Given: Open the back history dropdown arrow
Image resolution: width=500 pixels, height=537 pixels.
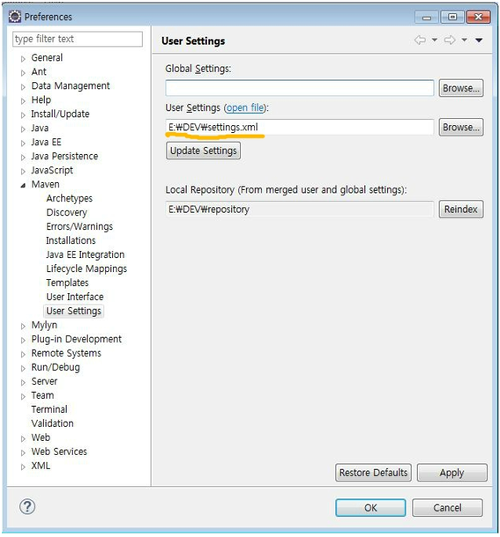Looking at the screenshot, I should pos(434,40).
